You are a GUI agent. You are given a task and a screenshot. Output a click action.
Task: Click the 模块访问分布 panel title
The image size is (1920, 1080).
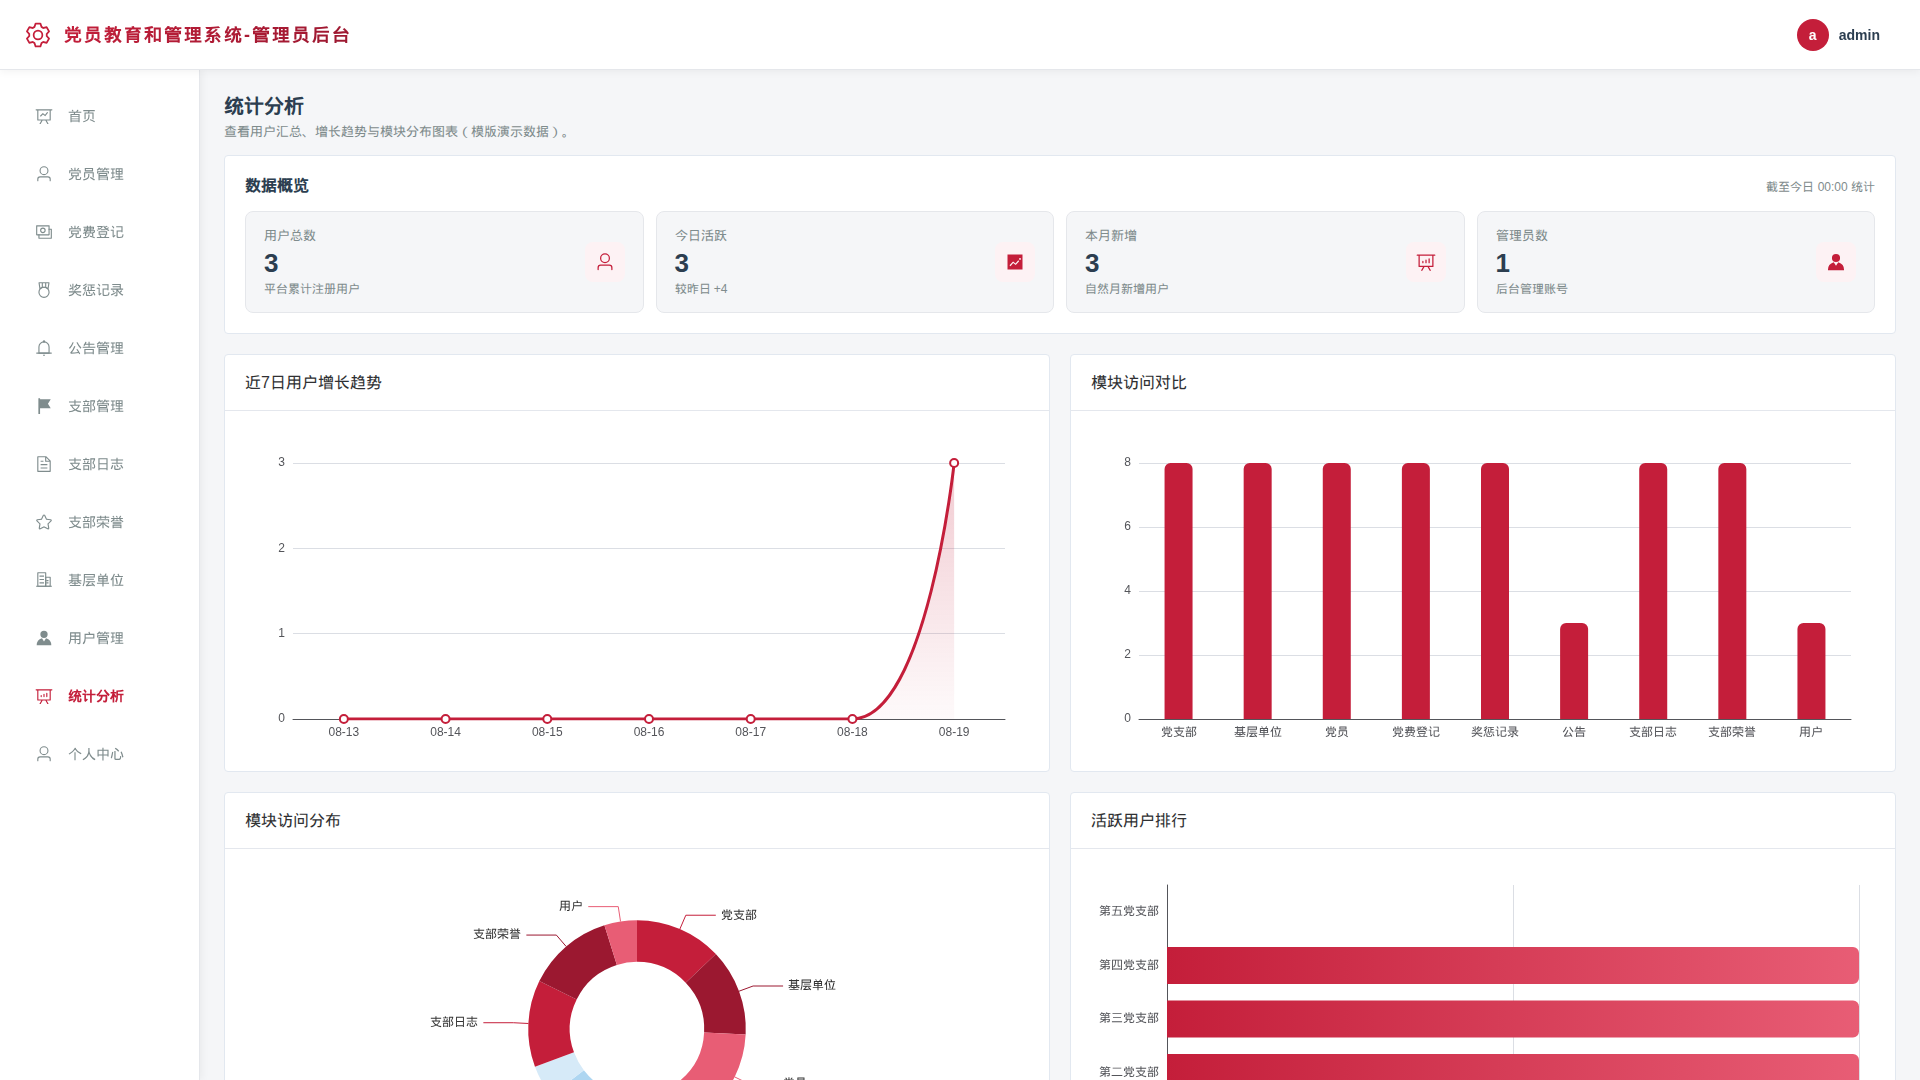[293, 821]
